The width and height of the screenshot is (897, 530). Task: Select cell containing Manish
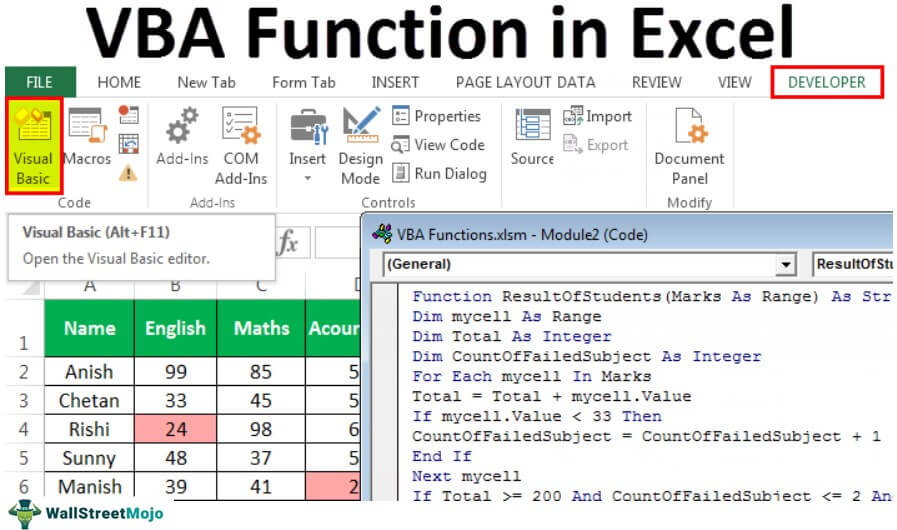(x=90, y=485)
